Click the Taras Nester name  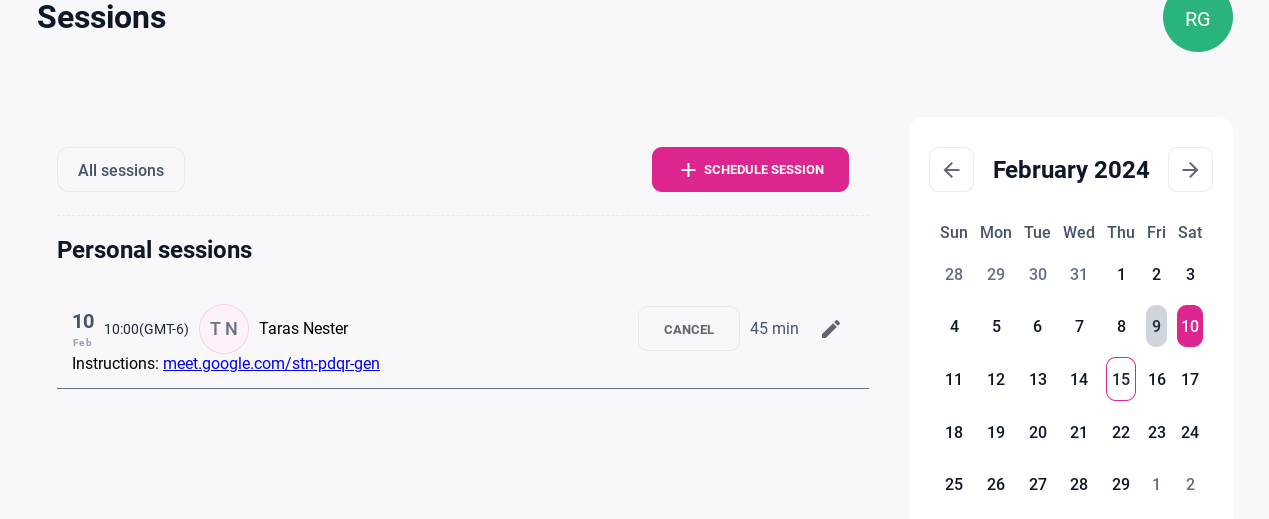303,328
